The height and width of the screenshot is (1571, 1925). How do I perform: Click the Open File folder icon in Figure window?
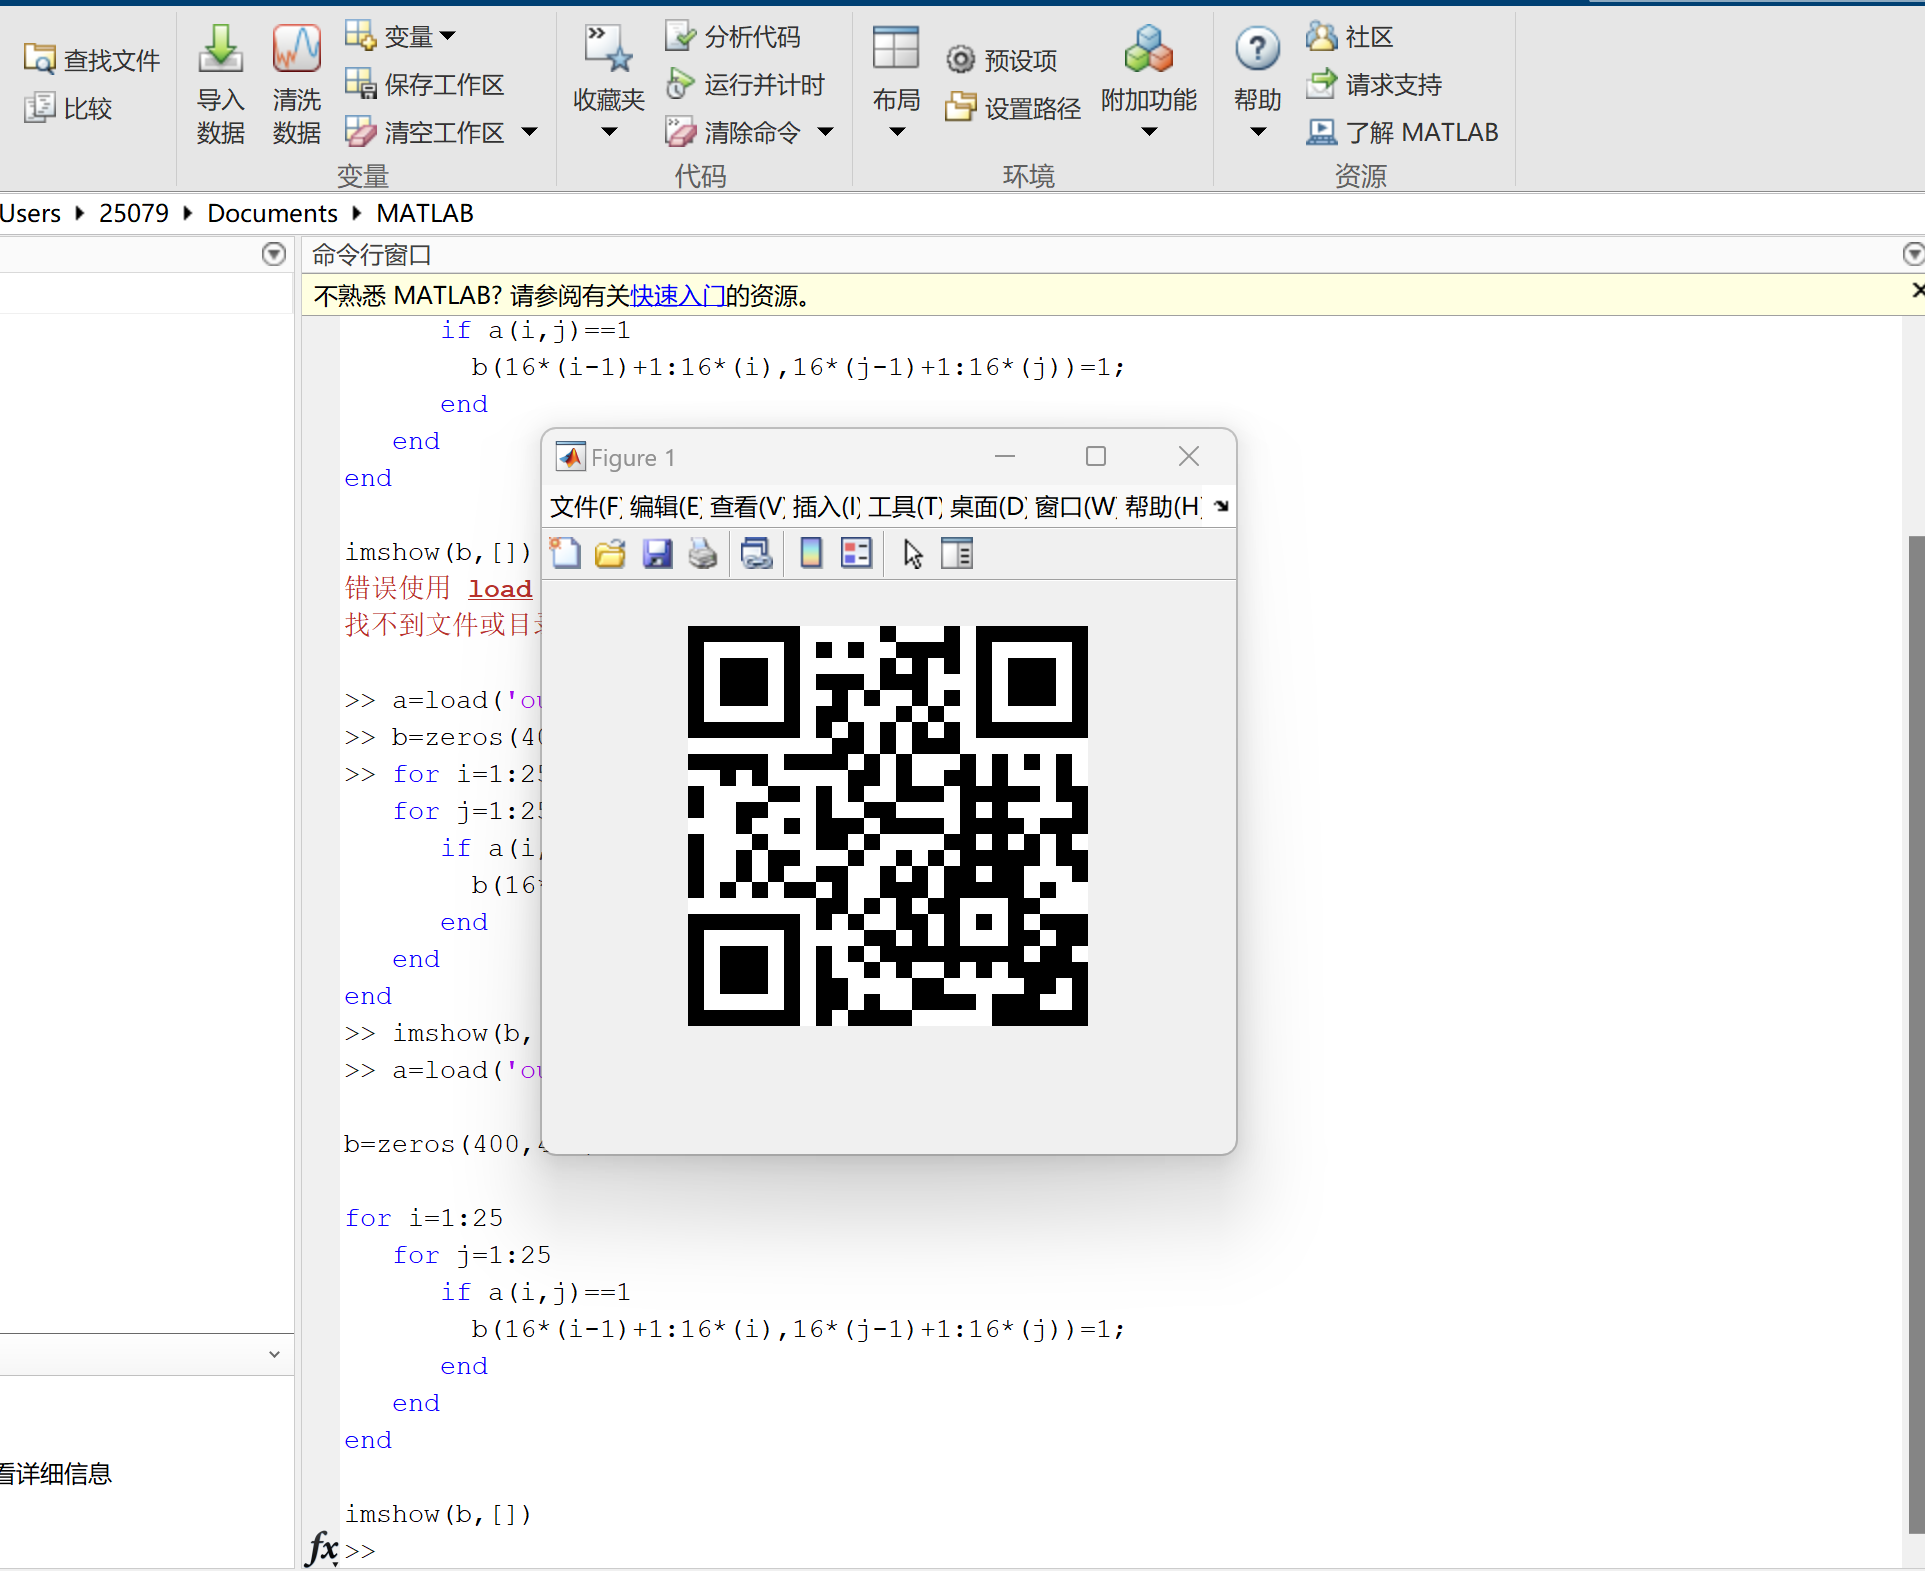(610, 553)
